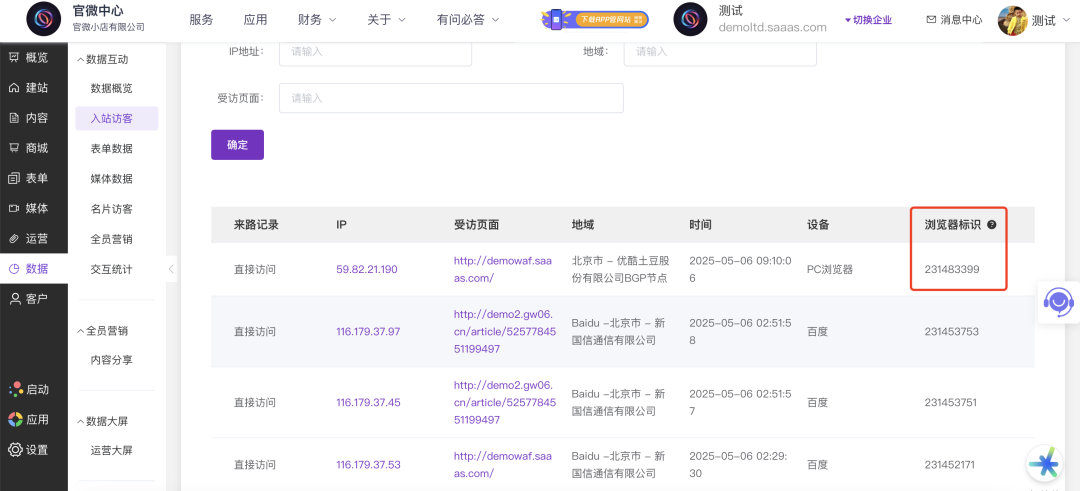The height and width of the screenshot is (491, 1080).
Task: Collapse the secondary sidebar panel handle
Action: click(x=171, y=269)
